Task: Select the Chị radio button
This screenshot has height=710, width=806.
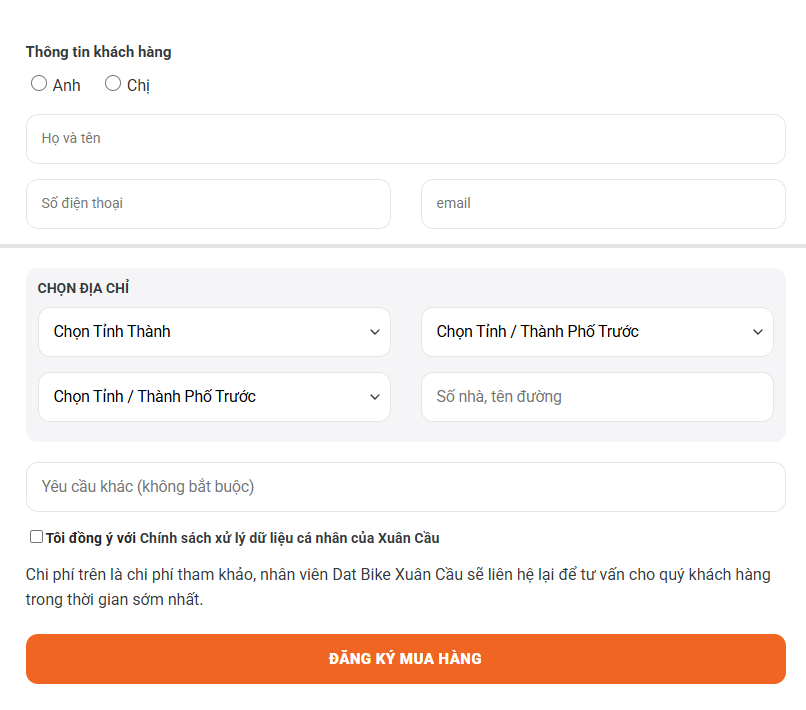Action: click(113, 84)
